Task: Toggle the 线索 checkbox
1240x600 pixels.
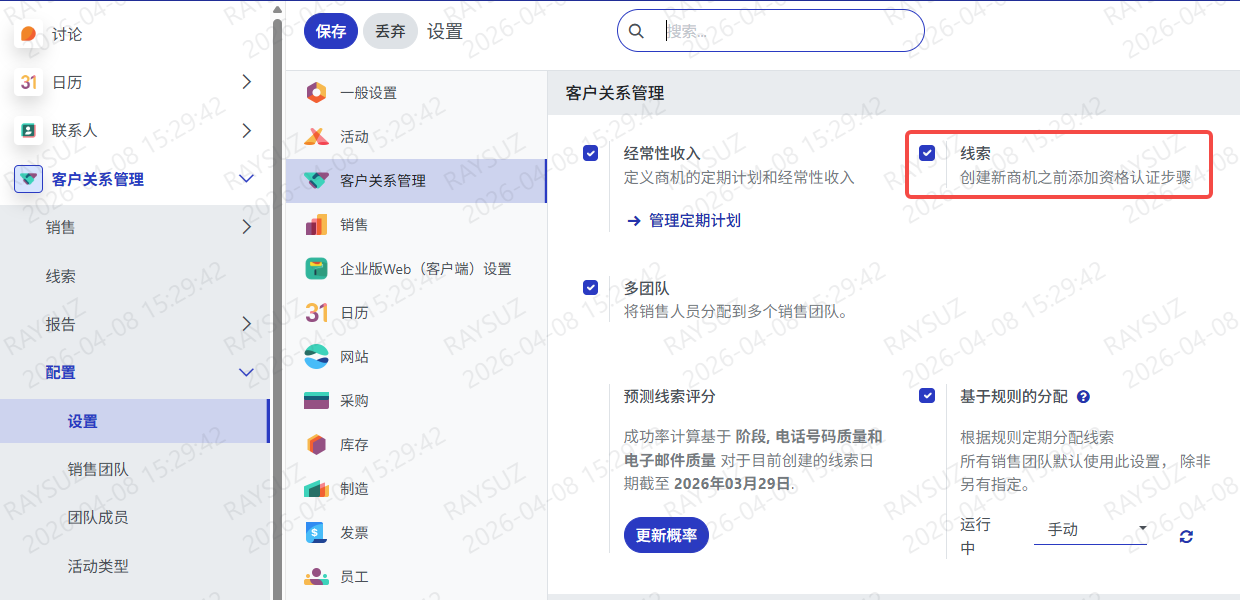Action: pos(927,153)
